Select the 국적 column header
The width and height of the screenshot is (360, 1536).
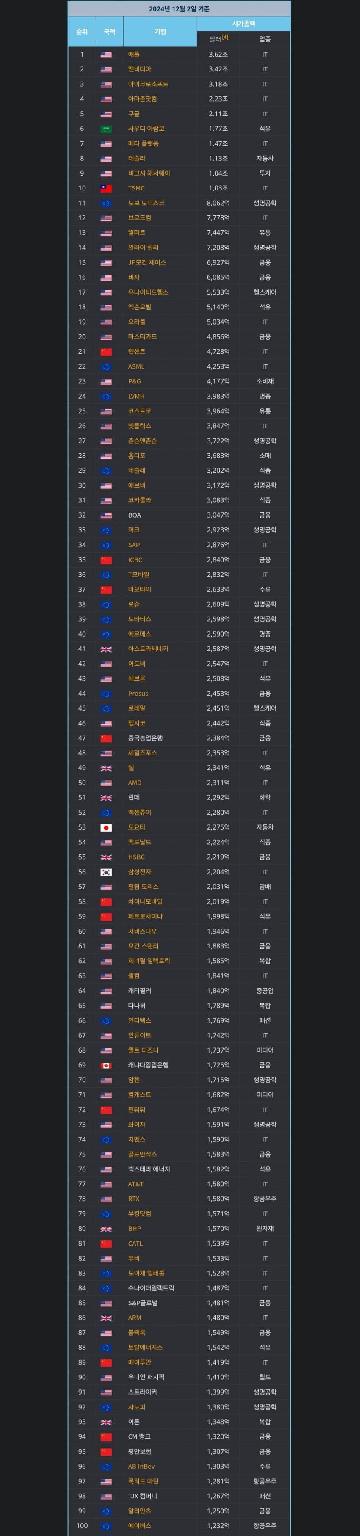[x=106, y=32]
